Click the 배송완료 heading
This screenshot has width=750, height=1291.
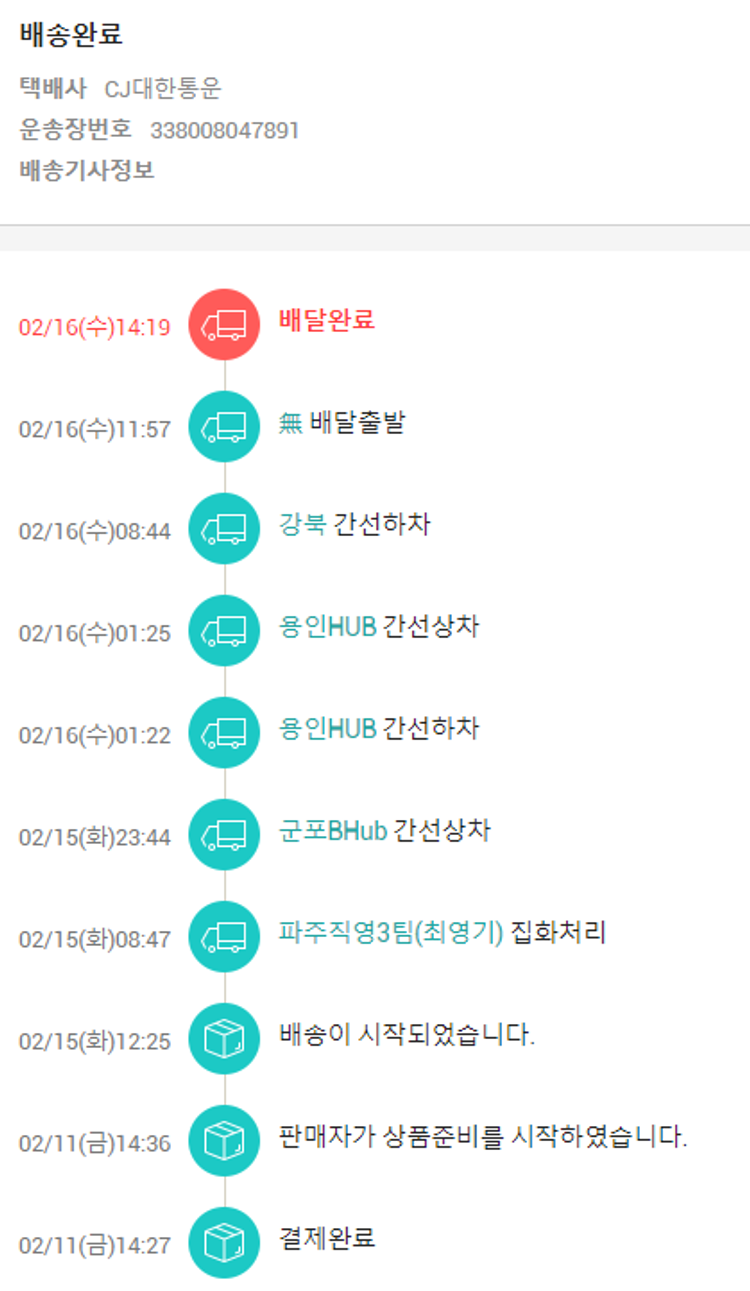[71, 34]
